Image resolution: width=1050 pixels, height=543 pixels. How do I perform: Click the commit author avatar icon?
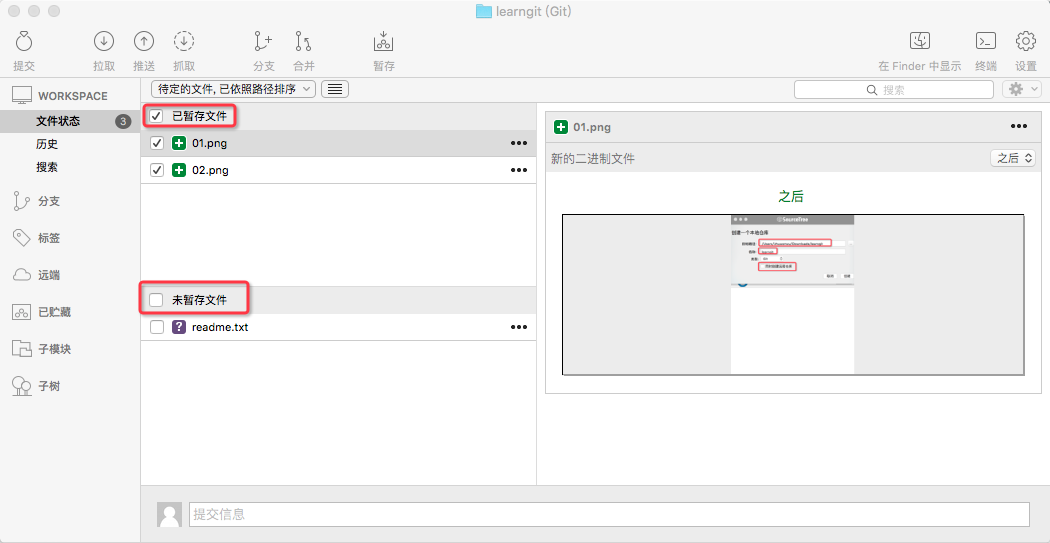[x=169, y=514]
